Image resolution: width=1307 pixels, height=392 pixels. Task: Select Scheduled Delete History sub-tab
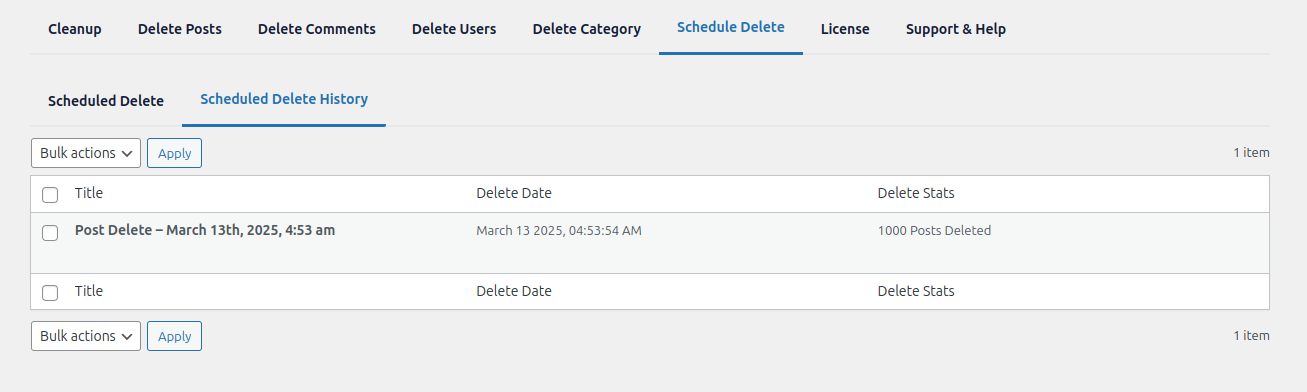click(284, 100)
